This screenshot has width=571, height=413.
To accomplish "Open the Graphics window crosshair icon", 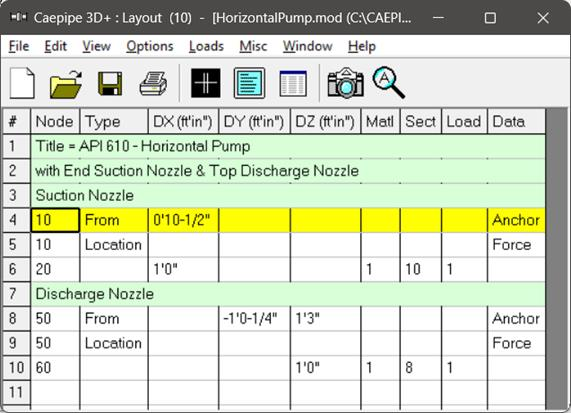I will (x=206, y=83).
